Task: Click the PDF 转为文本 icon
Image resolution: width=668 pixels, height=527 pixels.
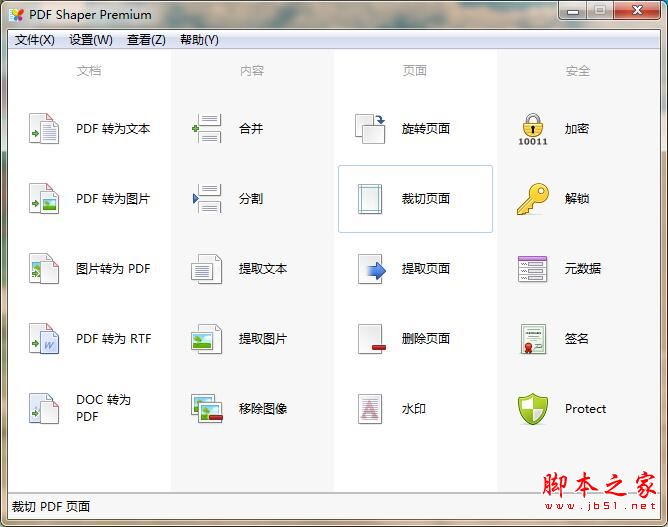Action: (x=44, y=129)
